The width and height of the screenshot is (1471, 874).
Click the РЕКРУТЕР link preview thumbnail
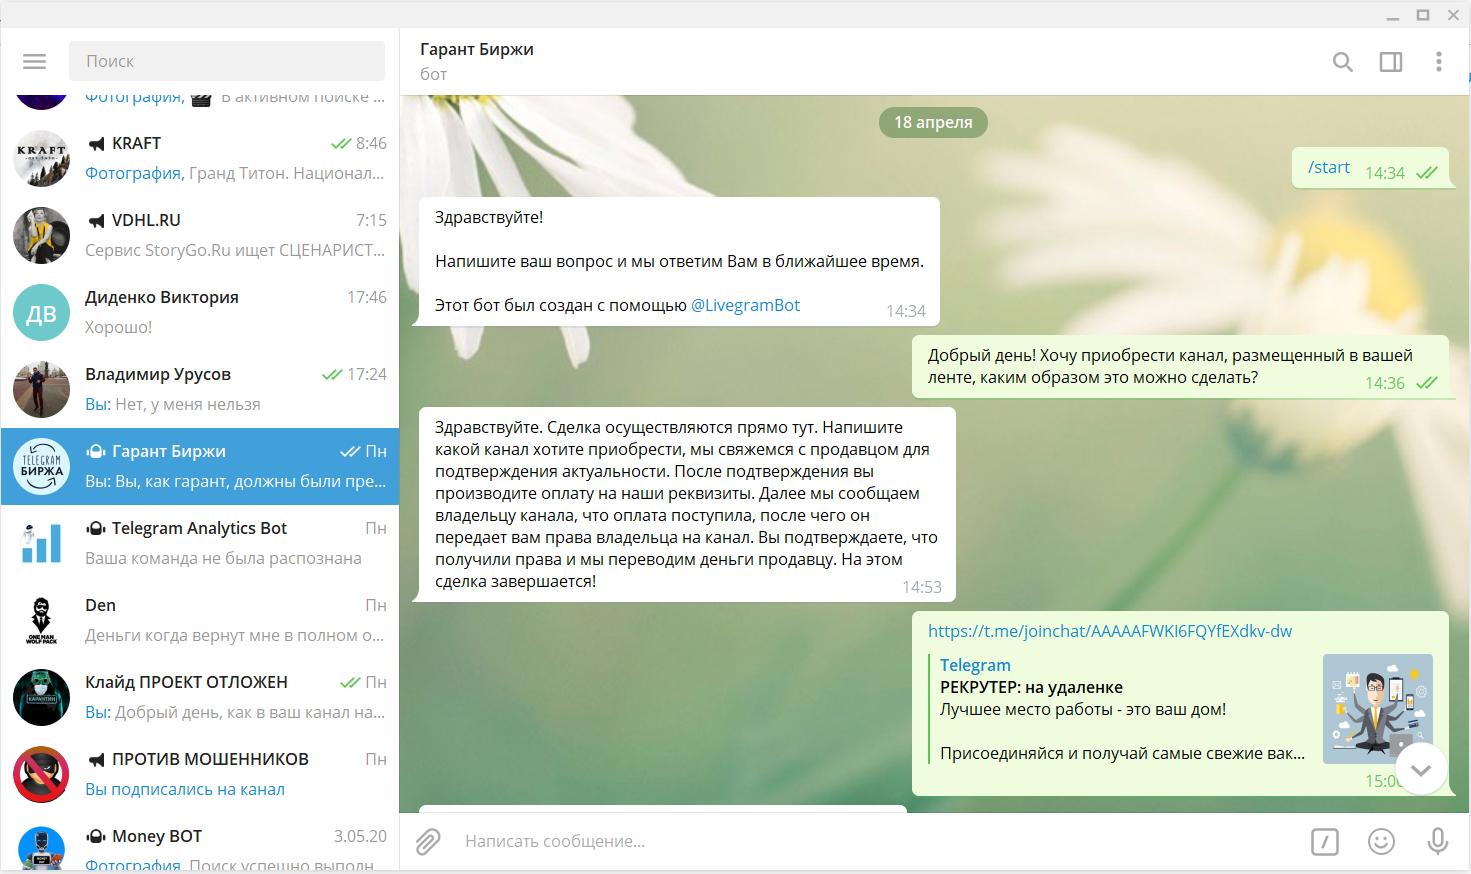[1377, 708]
